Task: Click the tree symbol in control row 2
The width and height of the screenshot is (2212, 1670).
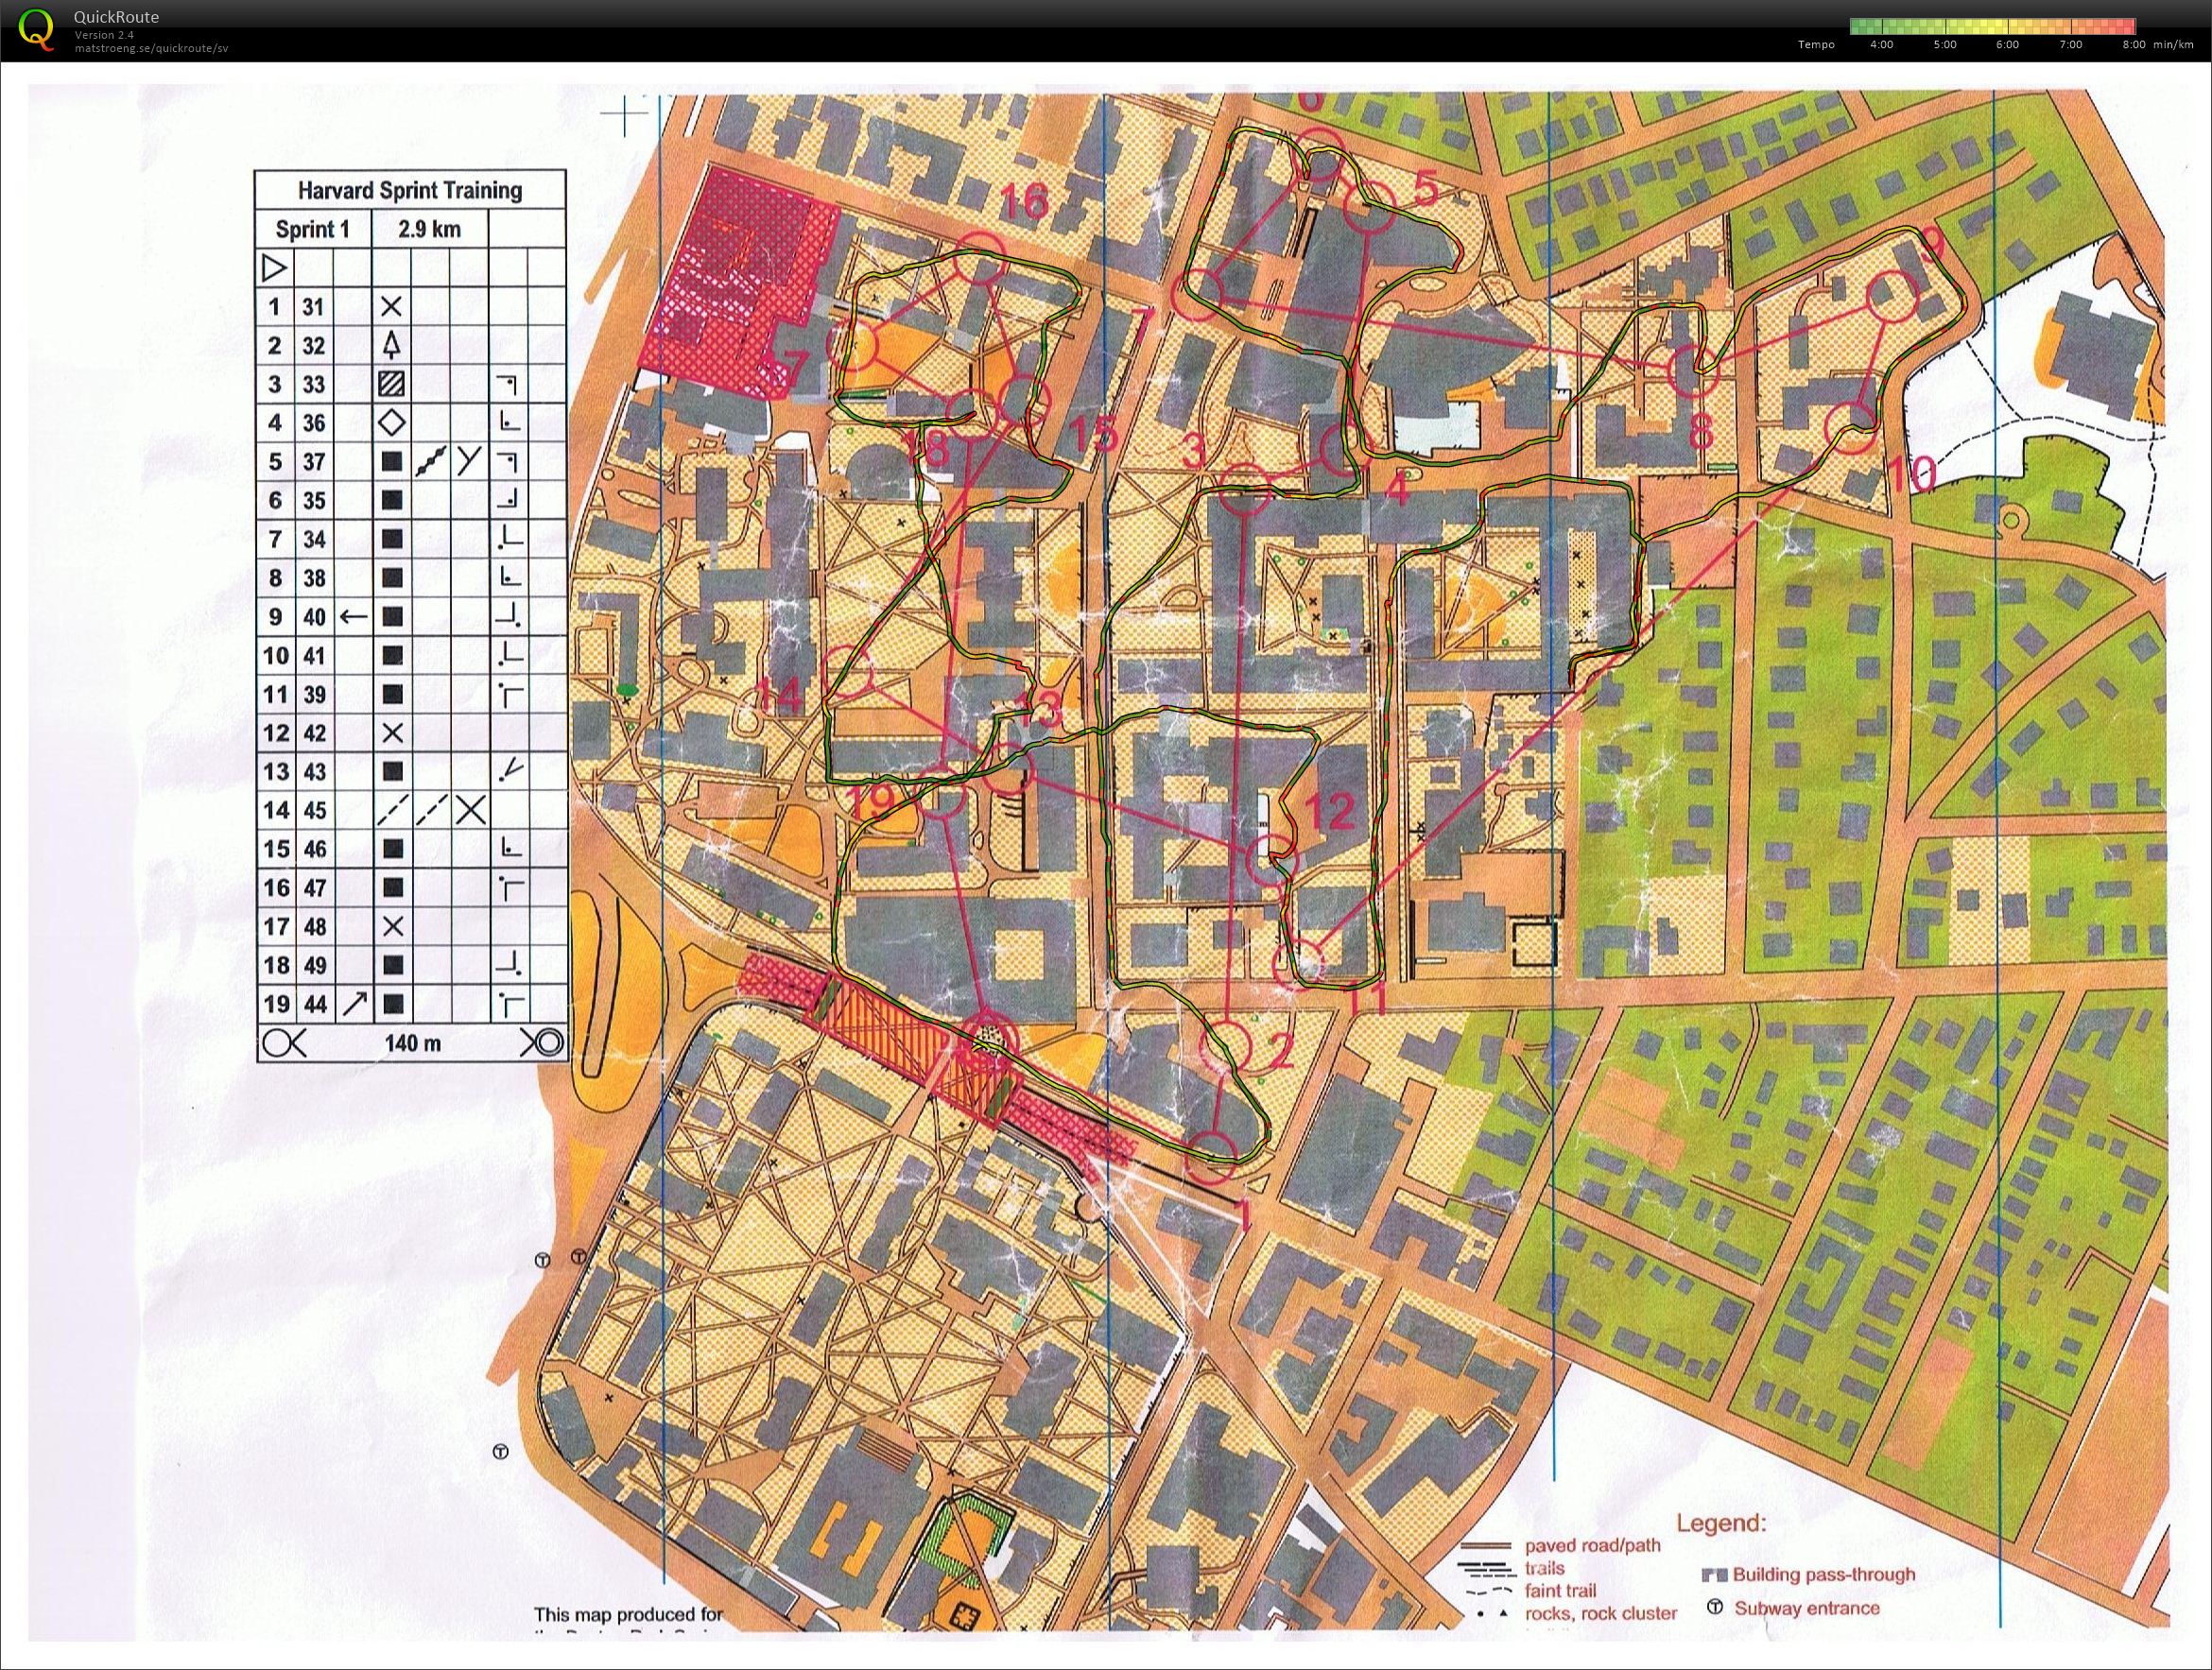Action: click(392, 345)
